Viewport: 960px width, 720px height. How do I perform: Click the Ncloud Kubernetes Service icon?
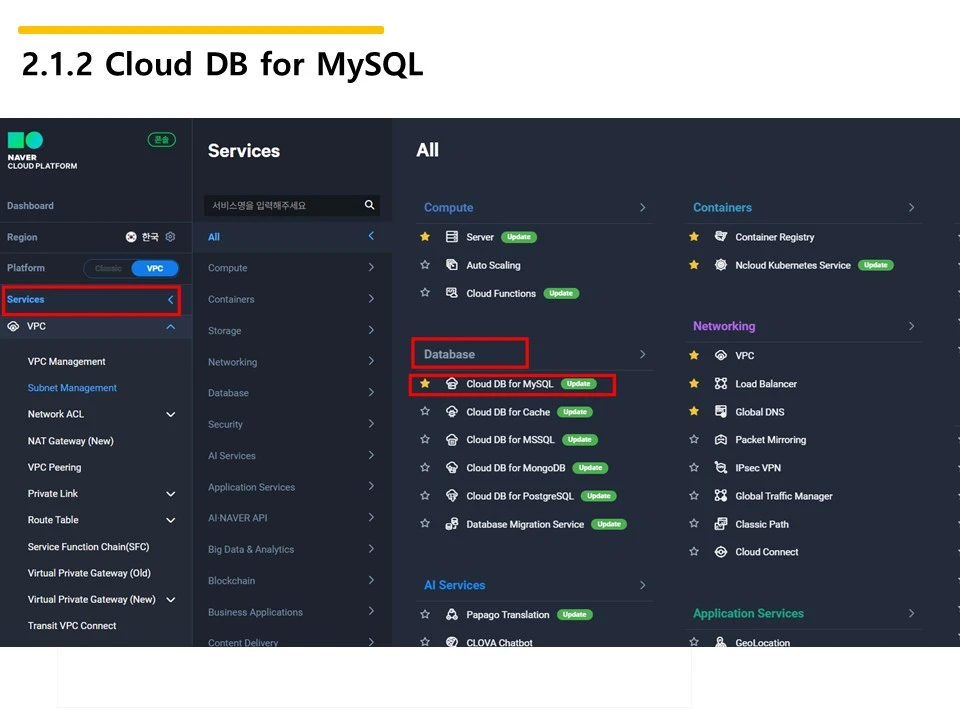pos(721,264)
